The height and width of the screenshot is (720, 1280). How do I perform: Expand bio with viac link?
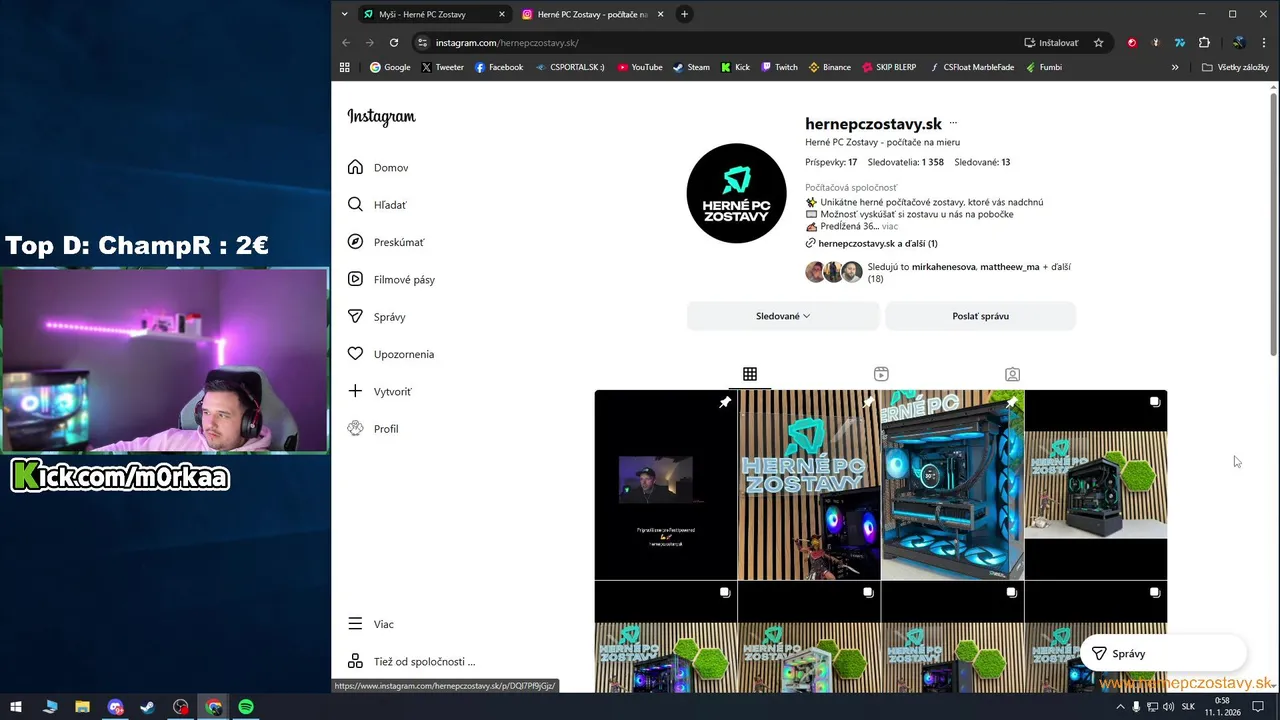[890, 227]
